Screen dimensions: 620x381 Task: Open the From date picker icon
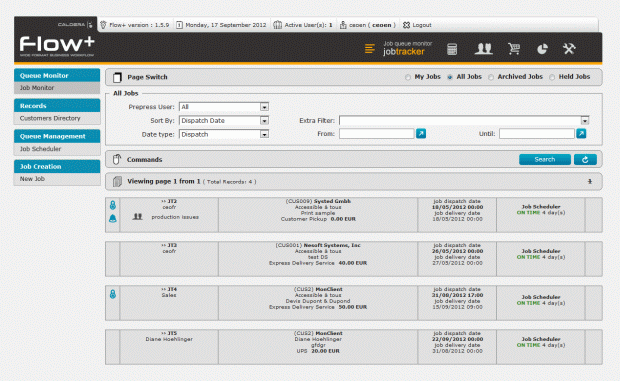tap(421, 134)
